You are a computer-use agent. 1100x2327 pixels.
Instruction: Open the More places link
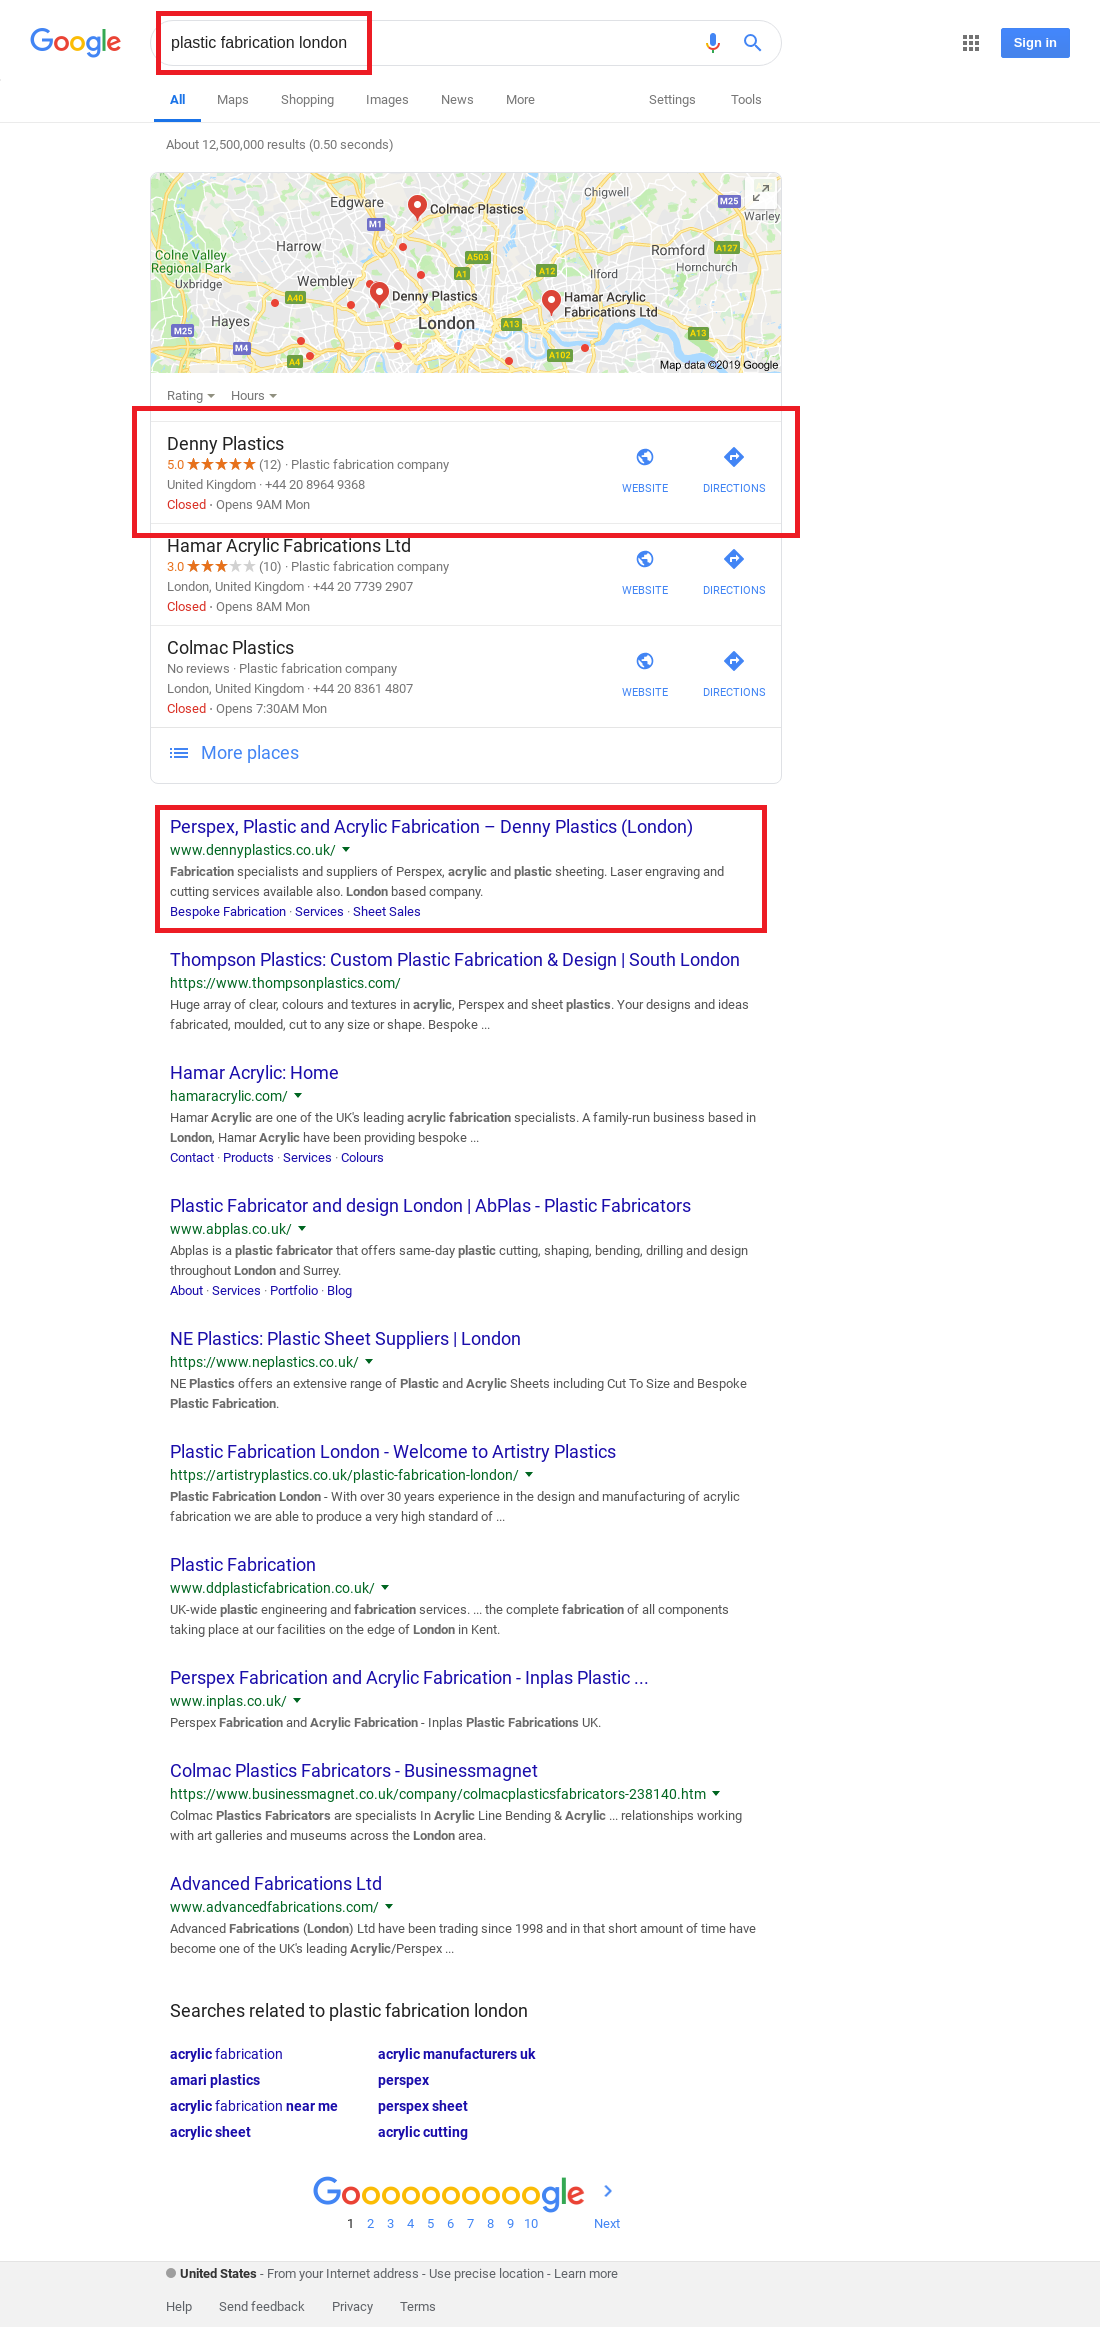tap(249, 753)
